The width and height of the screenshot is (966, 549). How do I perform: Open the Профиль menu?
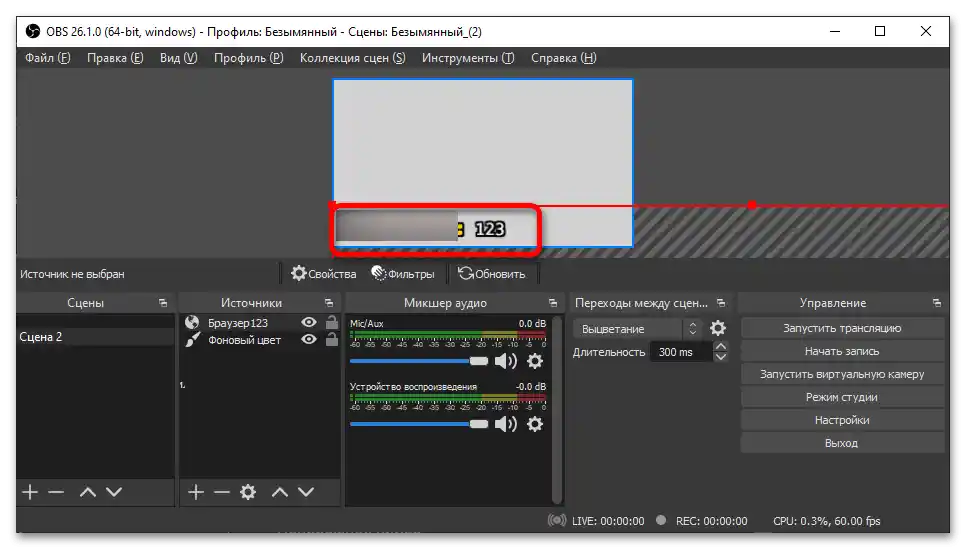coord(248,58)
